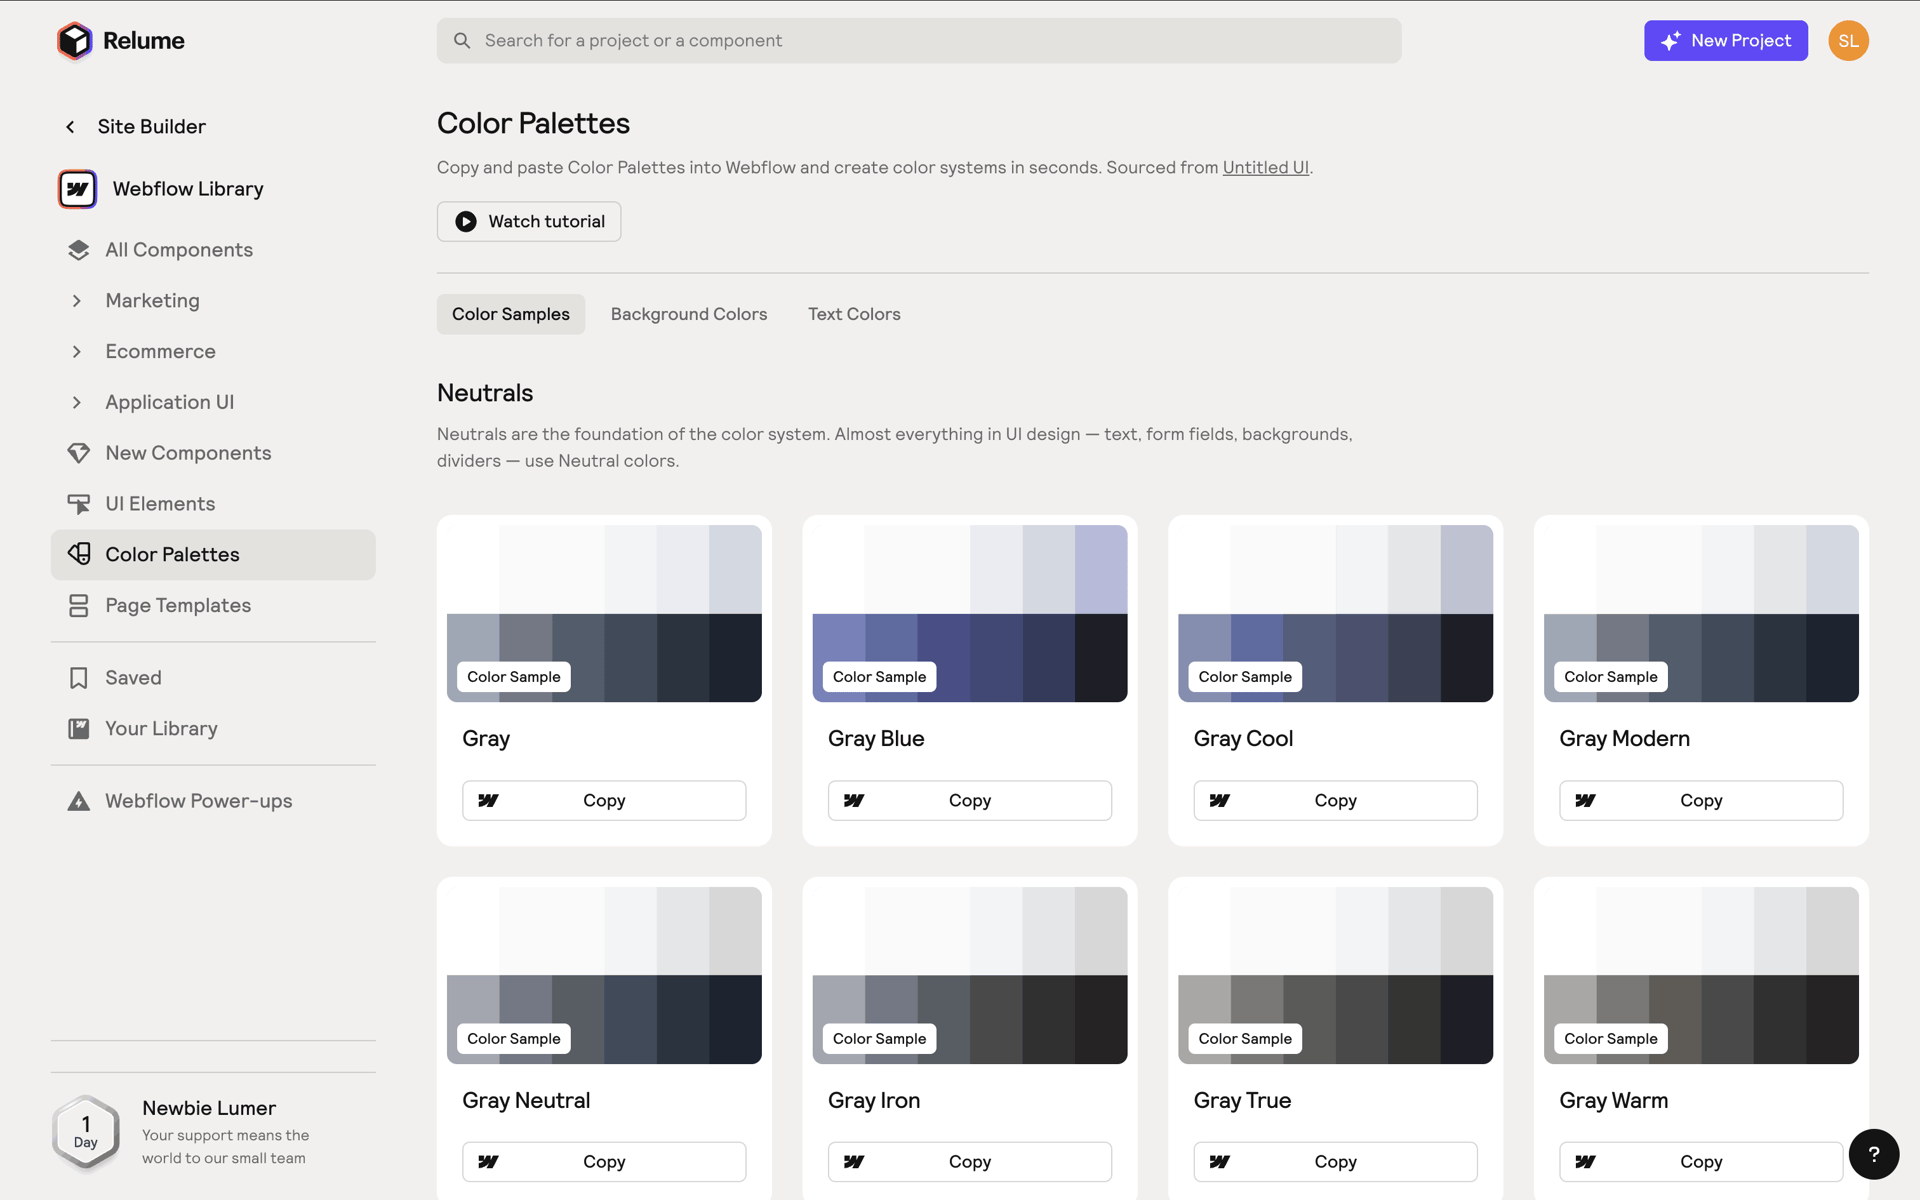Open the help question mark button
Screen dimensions: 1920x1200
1873,1154
